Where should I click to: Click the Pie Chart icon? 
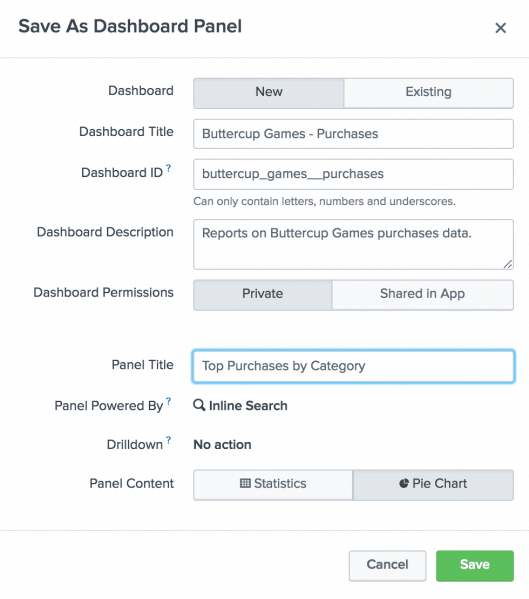[404, 483]
